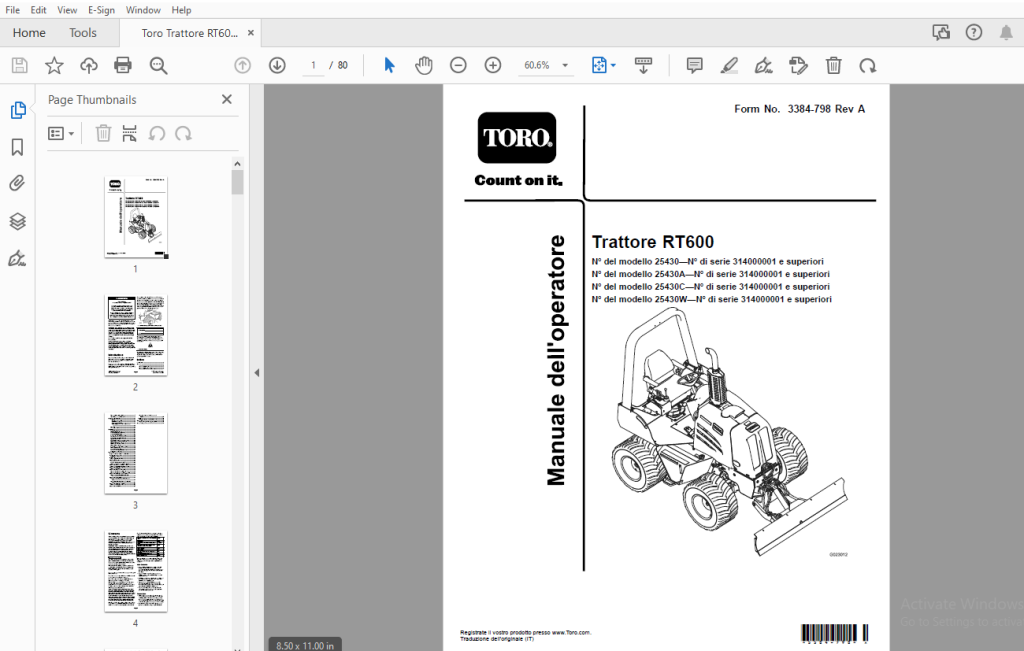Open the E-Sign menu

coord(101,10)
